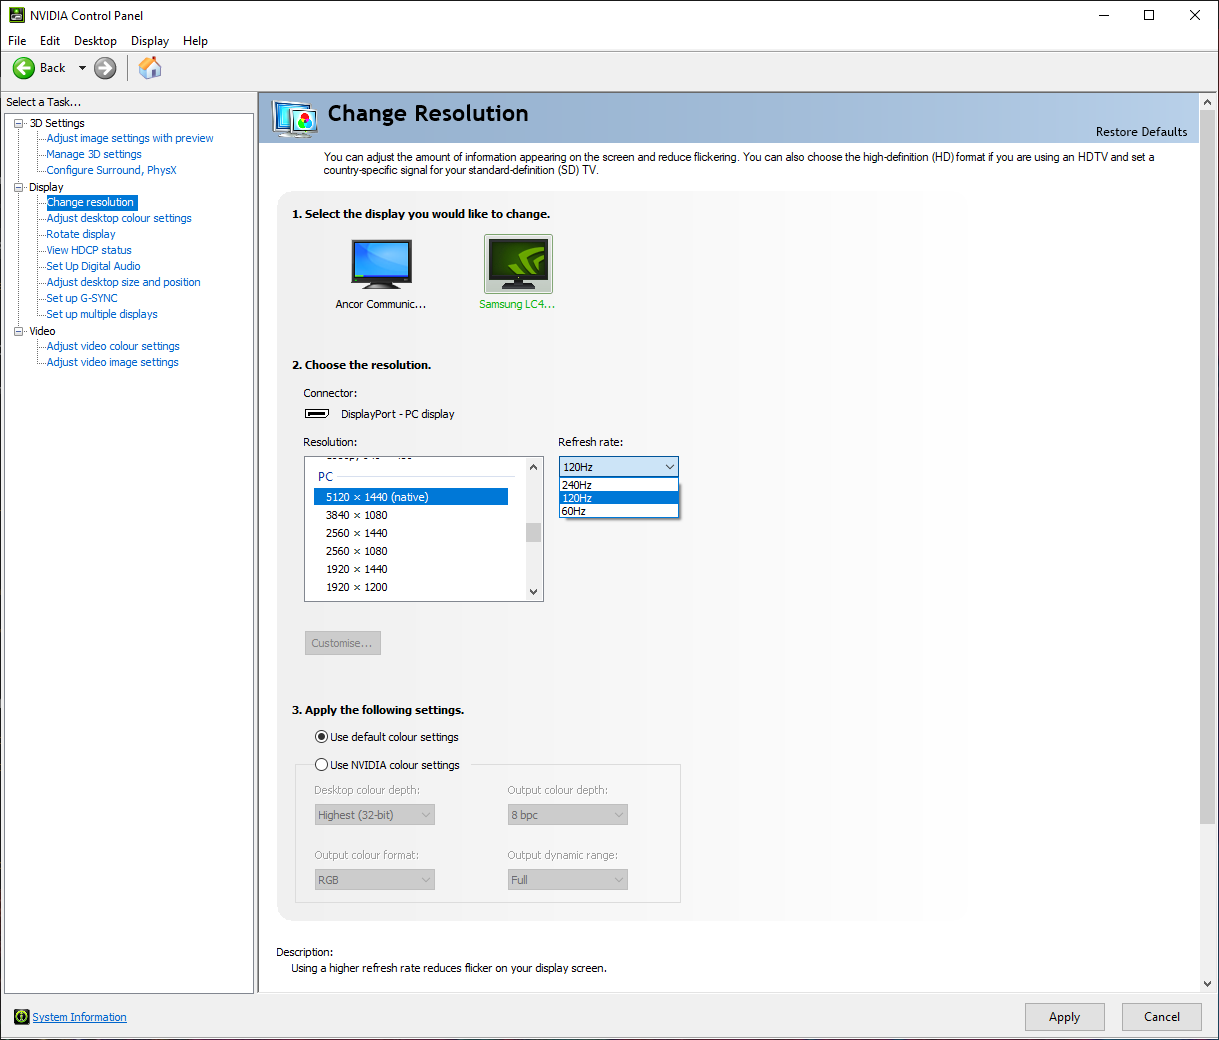Open Output colour format dropdown
Screen dimensions: 1219x1040
(x=375, y=880)
